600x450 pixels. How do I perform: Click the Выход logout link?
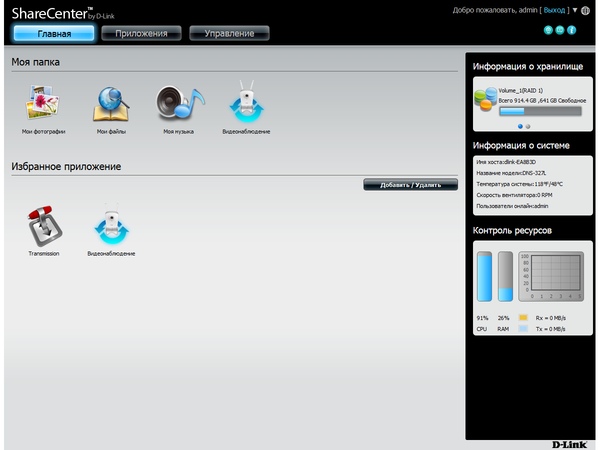click(x=554, y=10)
